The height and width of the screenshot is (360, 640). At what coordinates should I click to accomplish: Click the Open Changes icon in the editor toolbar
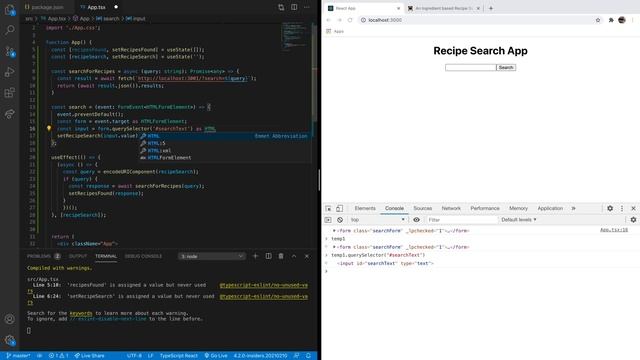pyautogui.click(x=281, y=7)
